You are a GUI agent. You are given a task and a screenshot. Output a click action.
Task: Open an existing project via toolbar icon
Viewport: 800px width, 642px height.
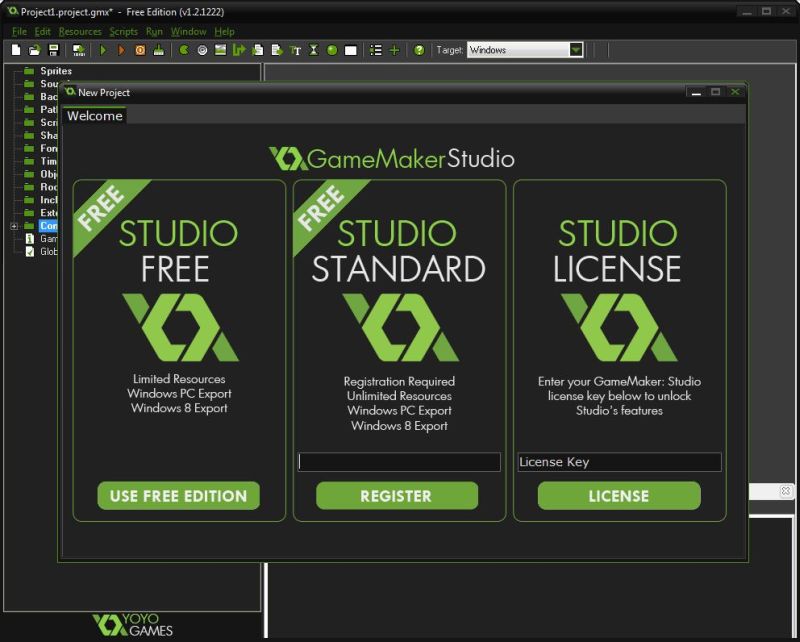(x=34, y=50)
